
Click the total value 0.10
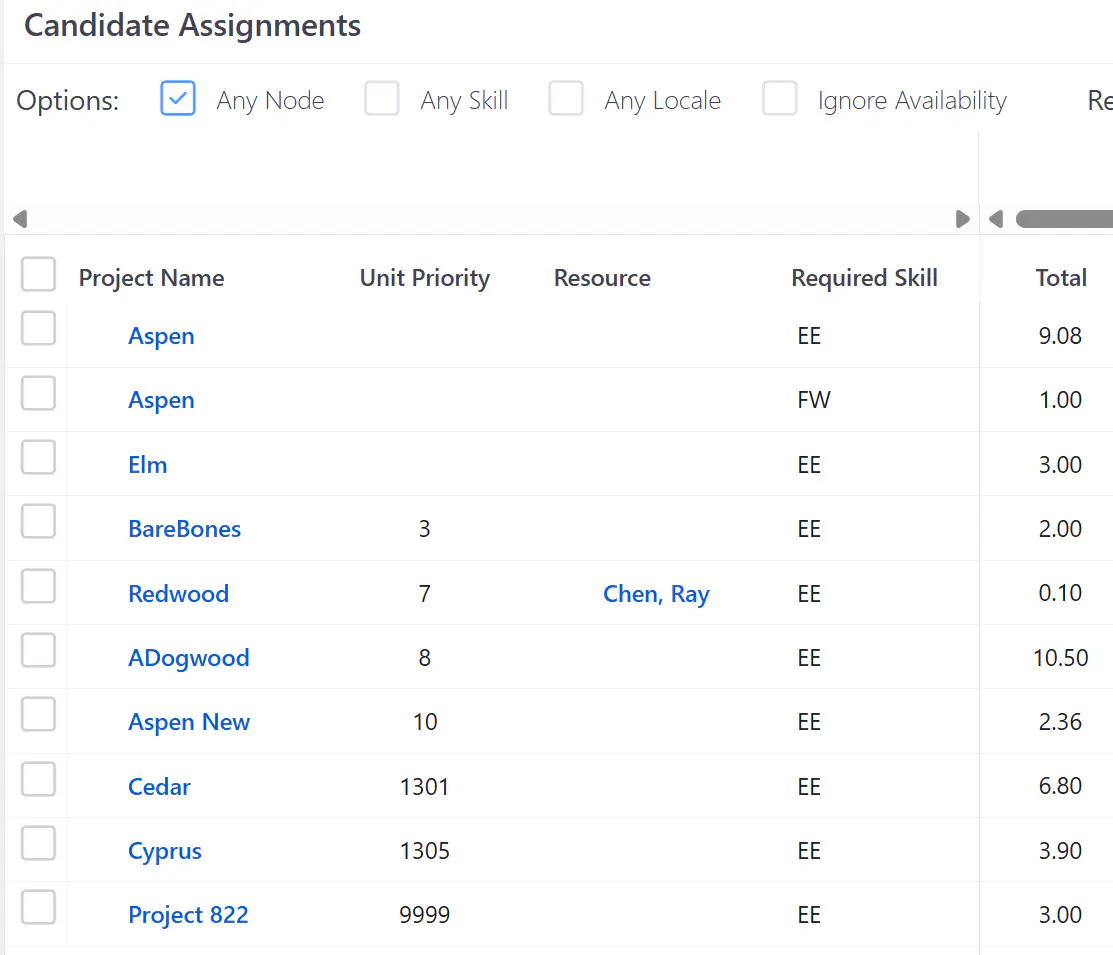[x=1060, y=594]
